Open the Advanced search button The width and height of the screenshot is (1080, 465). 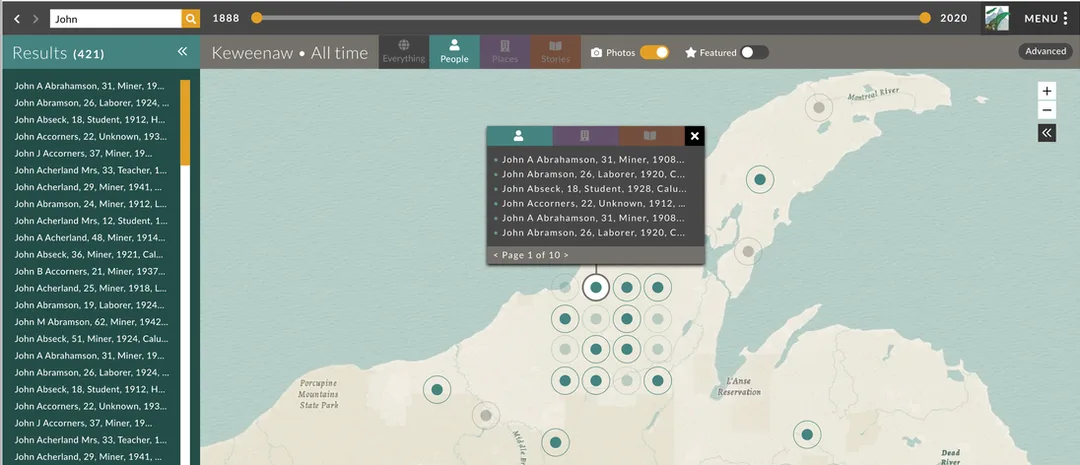1045,51
